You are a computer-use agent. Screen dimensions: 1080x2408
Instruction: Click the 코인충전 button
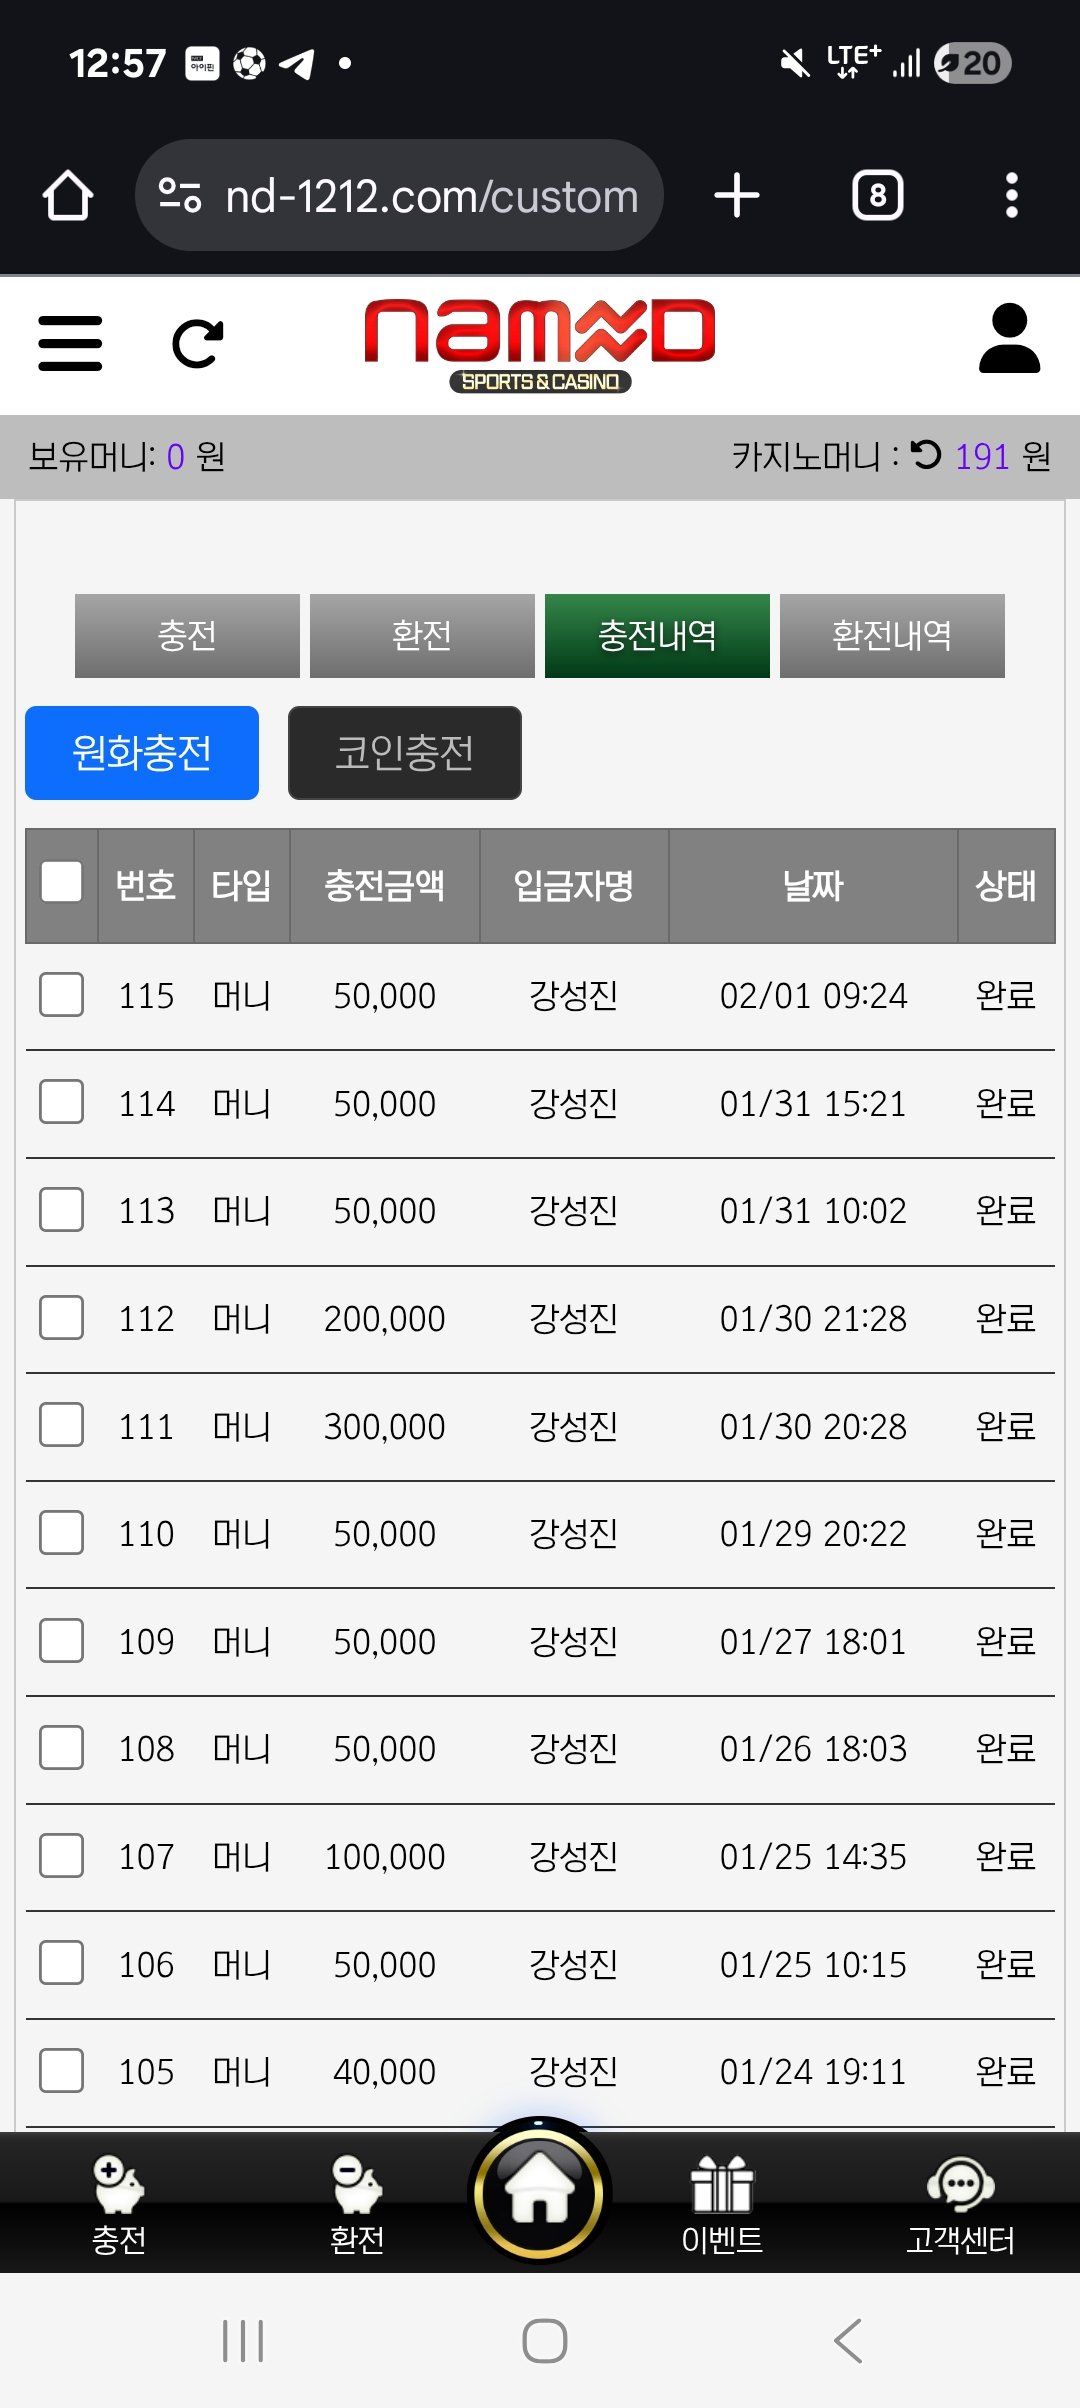pos(405,753)
